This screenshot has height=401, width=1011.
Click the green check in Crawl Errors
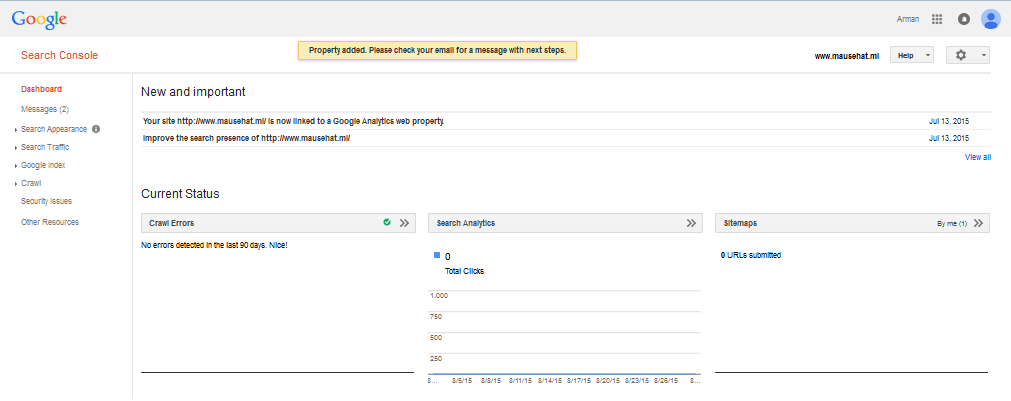387,222
